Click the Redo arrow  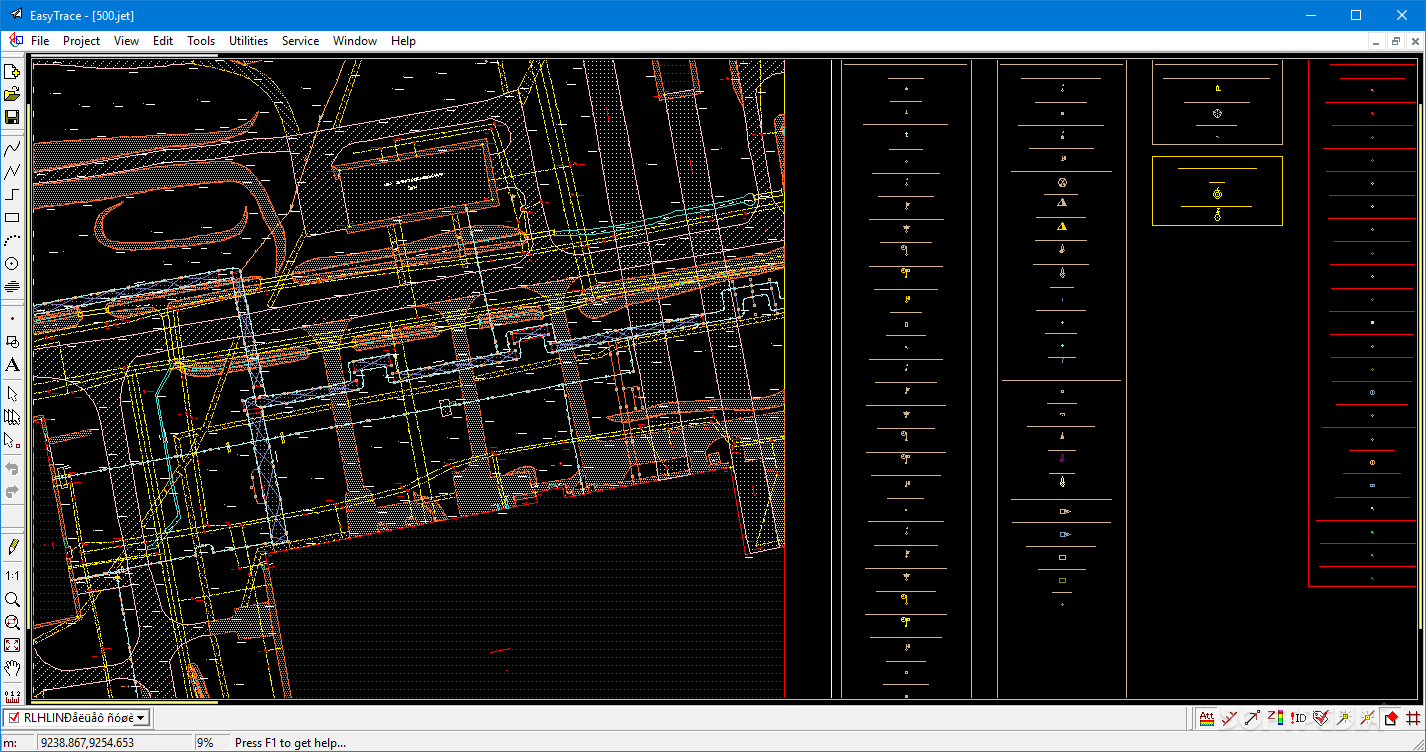tap(12, 492)
